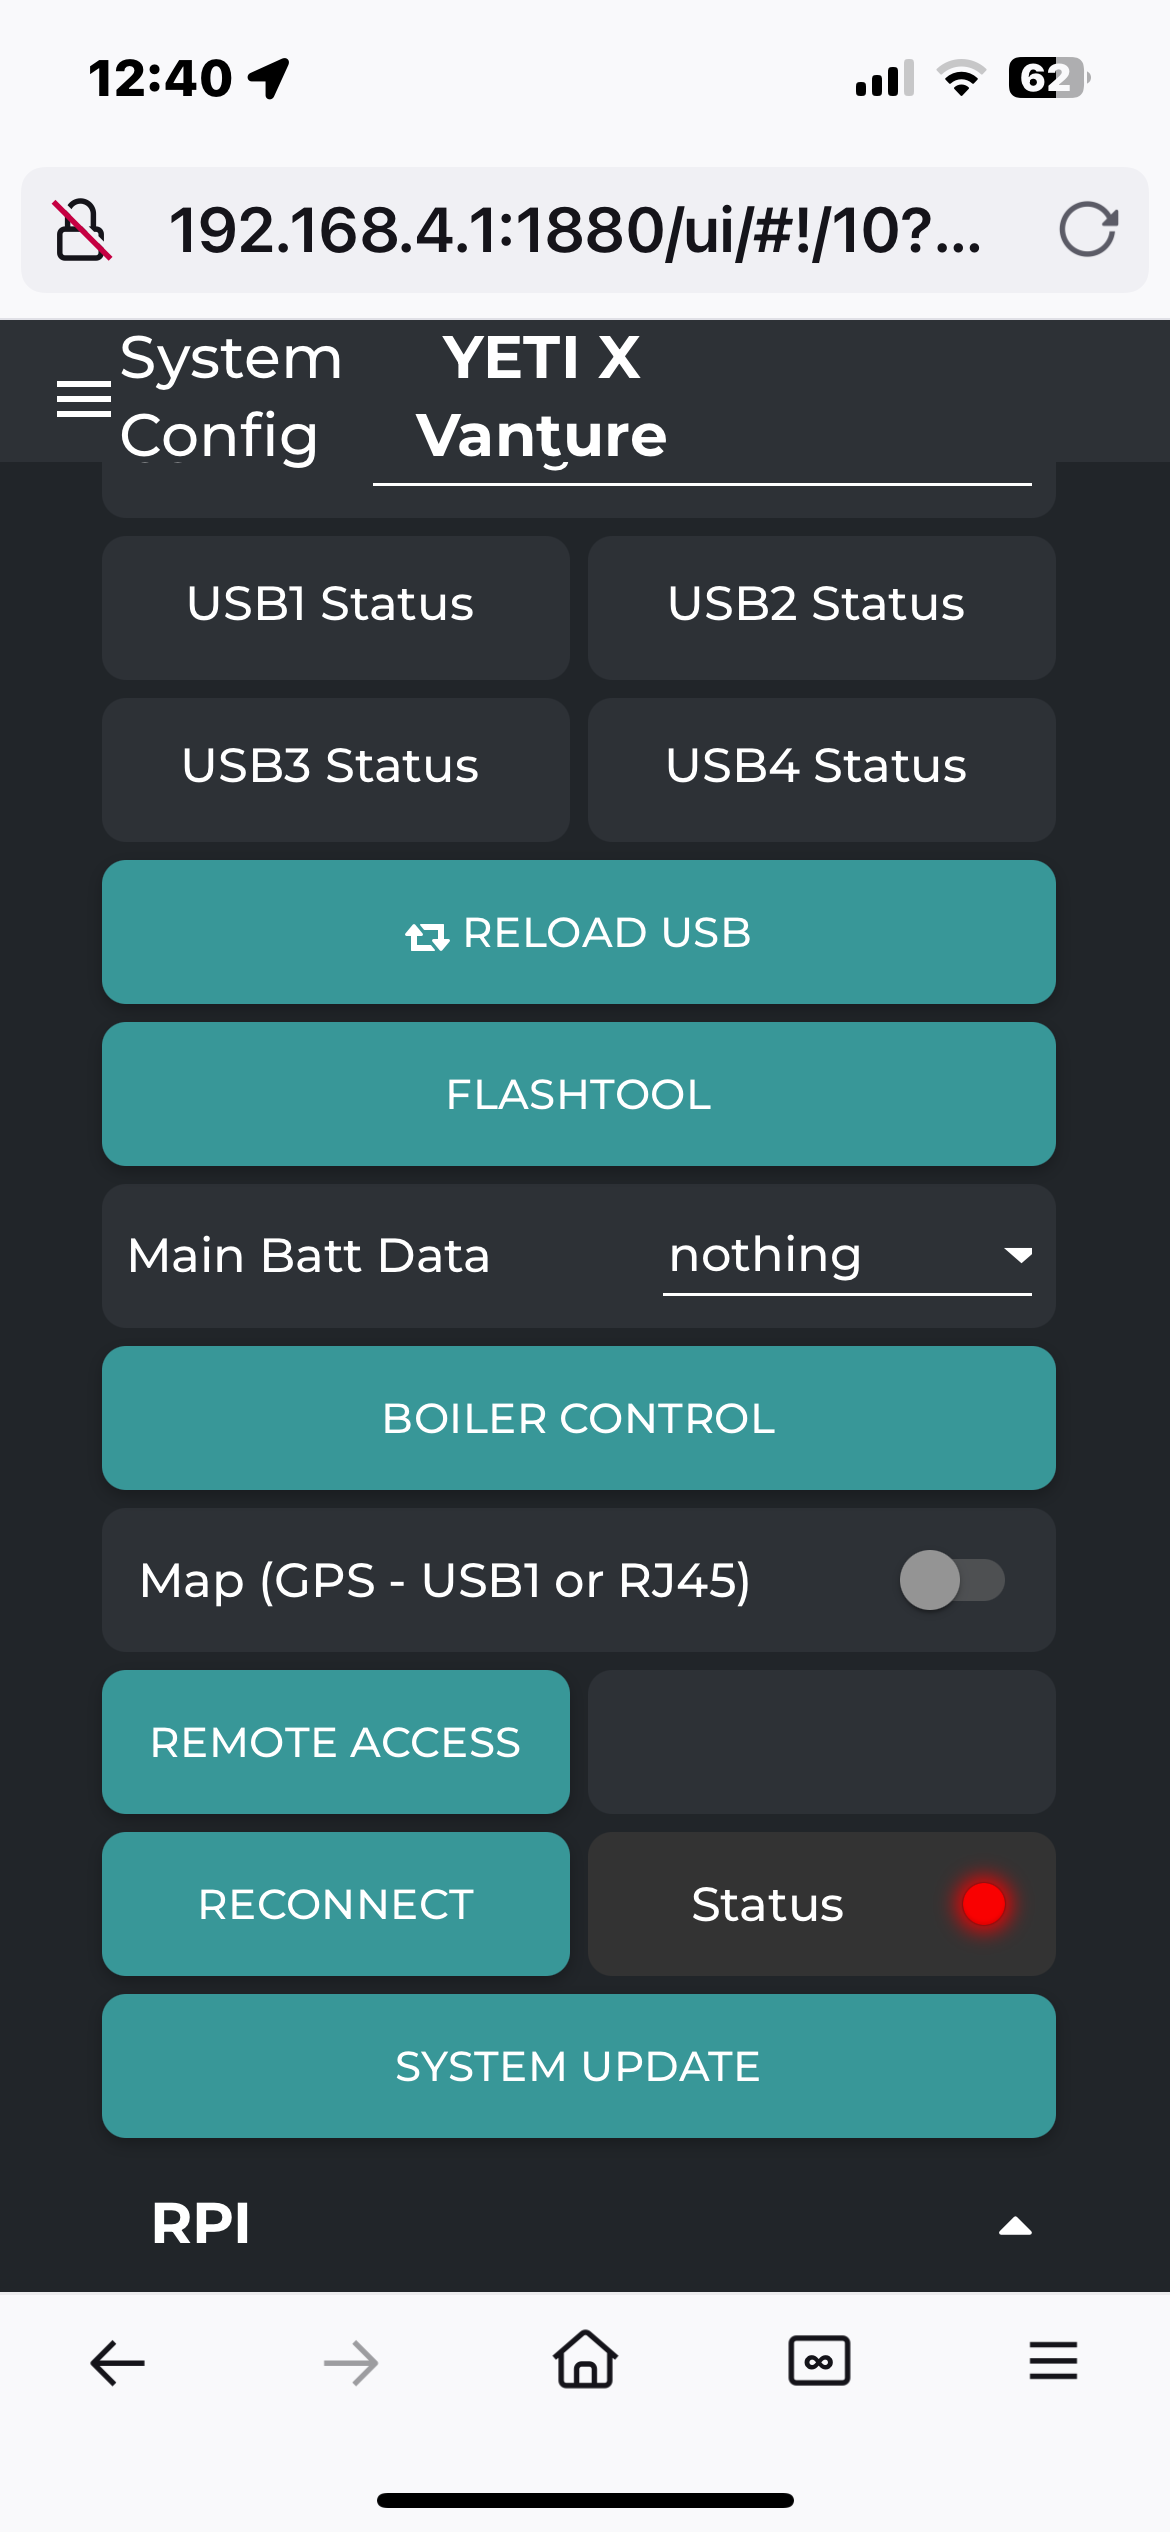Collapse the RPI section arrow

coord(1015,2225)
